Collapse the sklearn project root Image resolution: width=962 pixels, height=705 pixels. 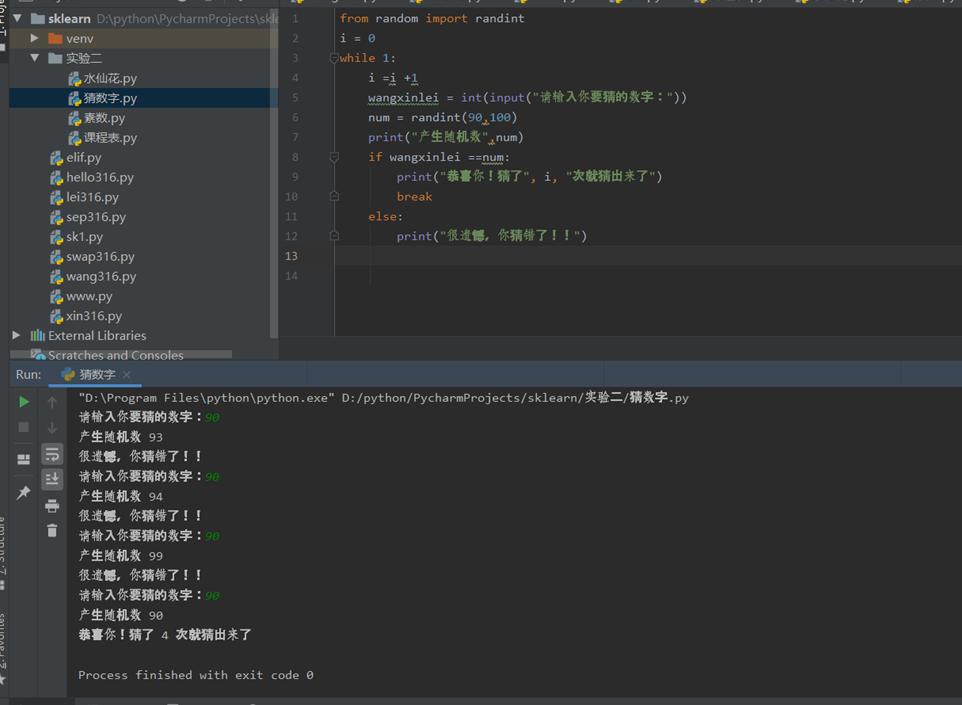pos(18,18)
